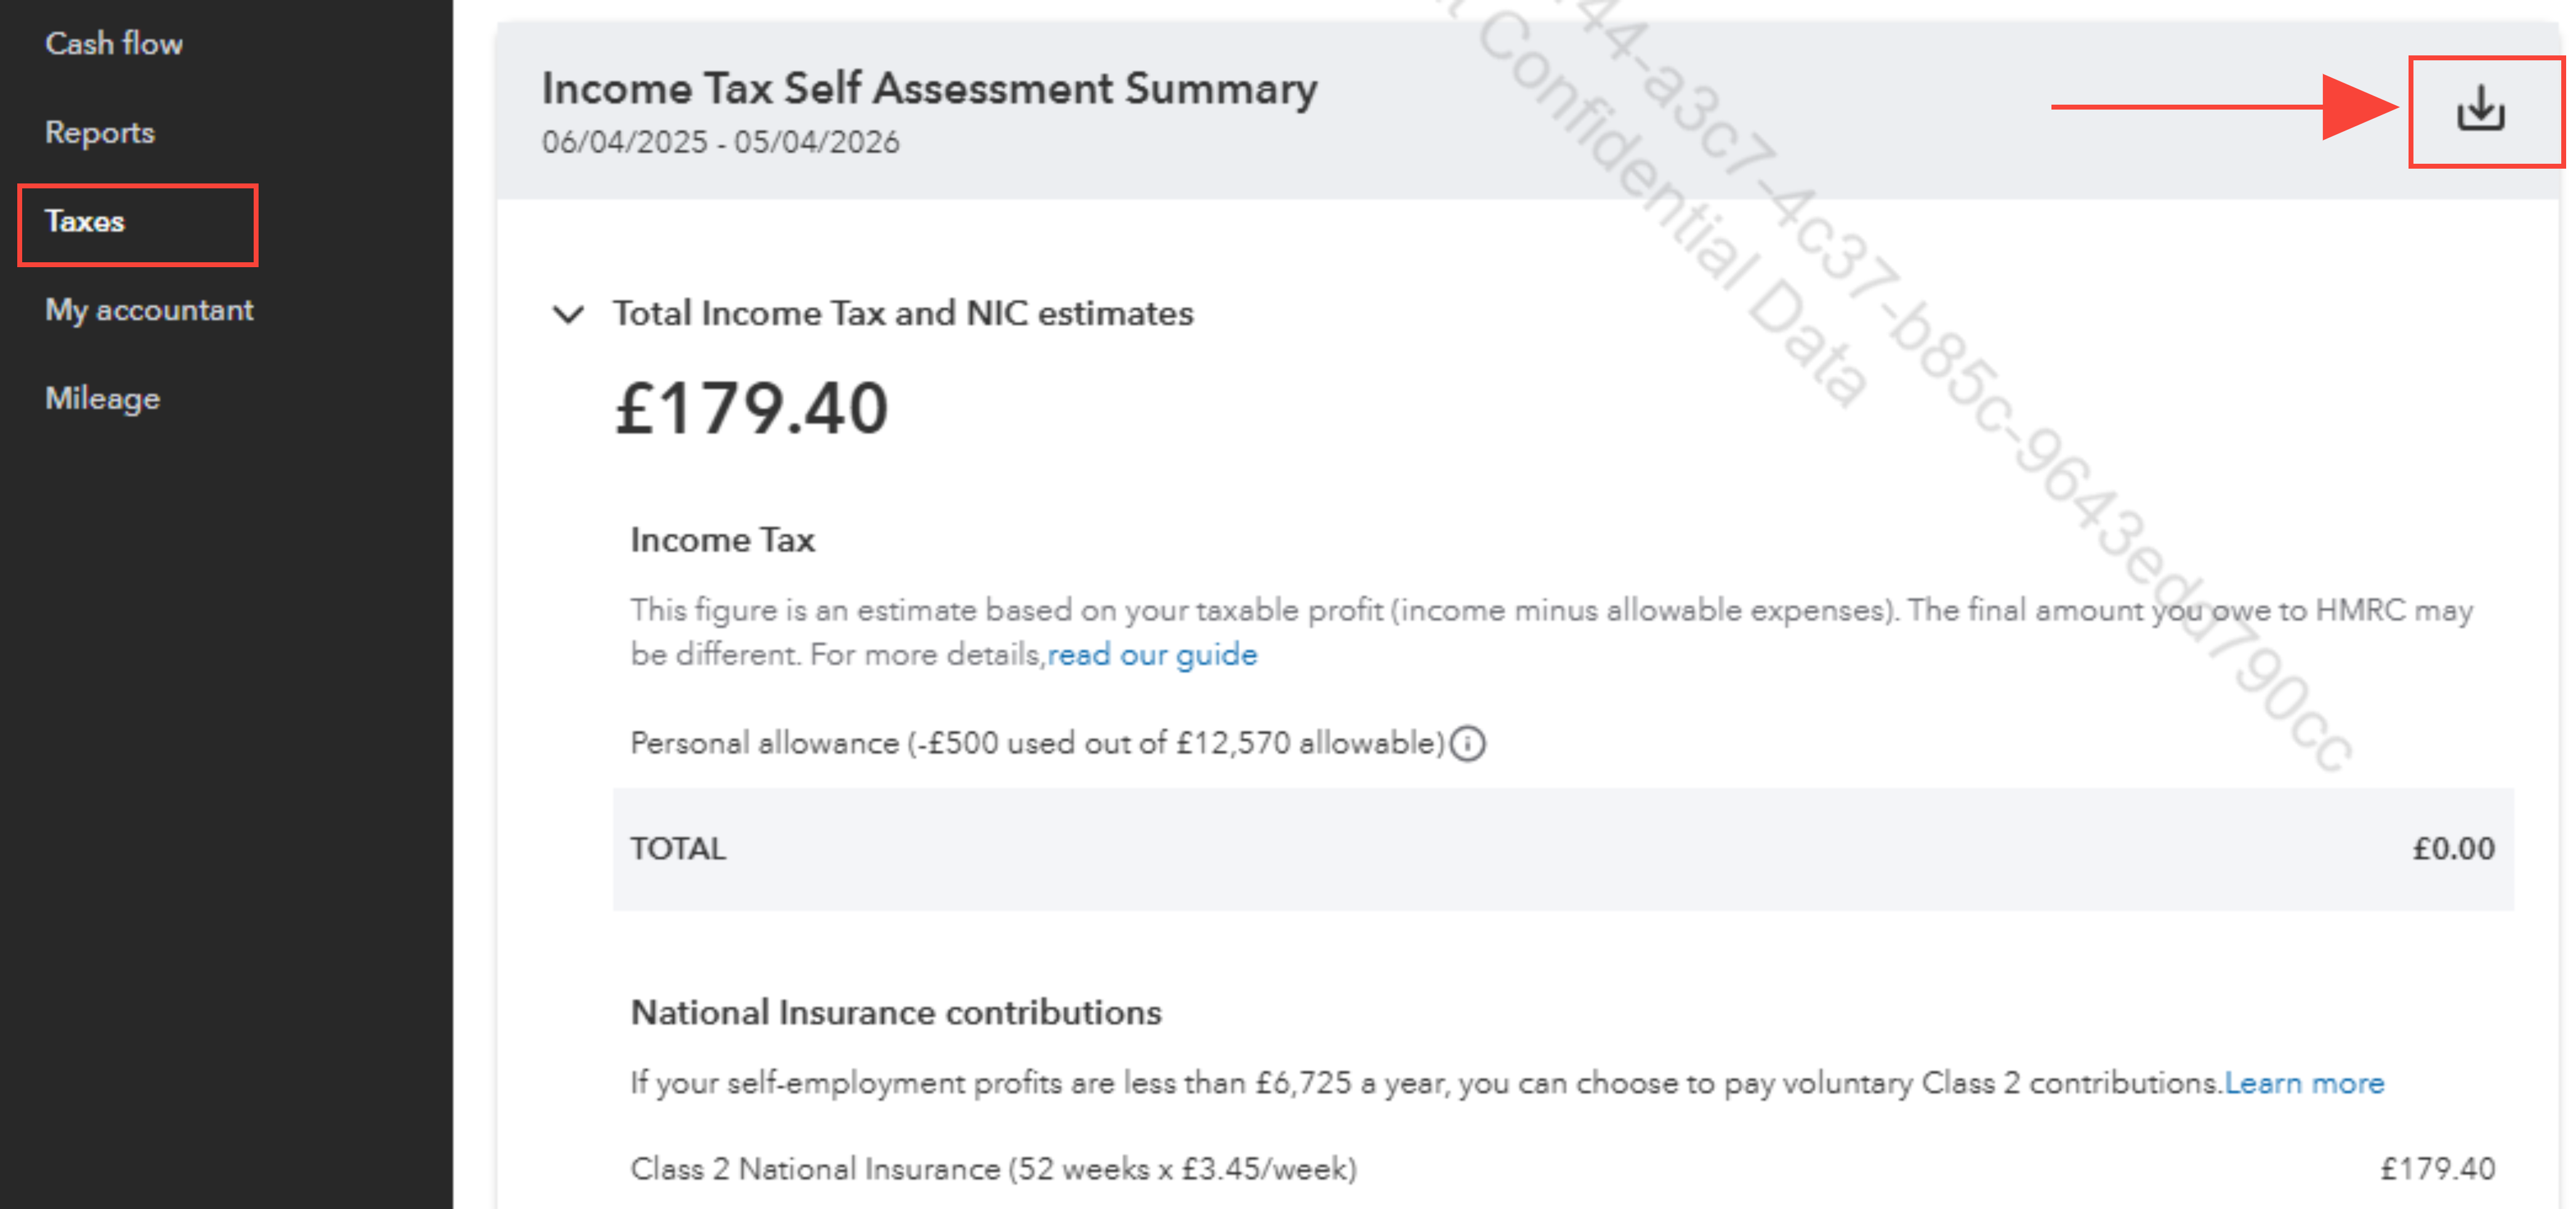Click the £0.00 income tax total
Viewport: 2576px width, 1209px height.
coord(2452,849)
